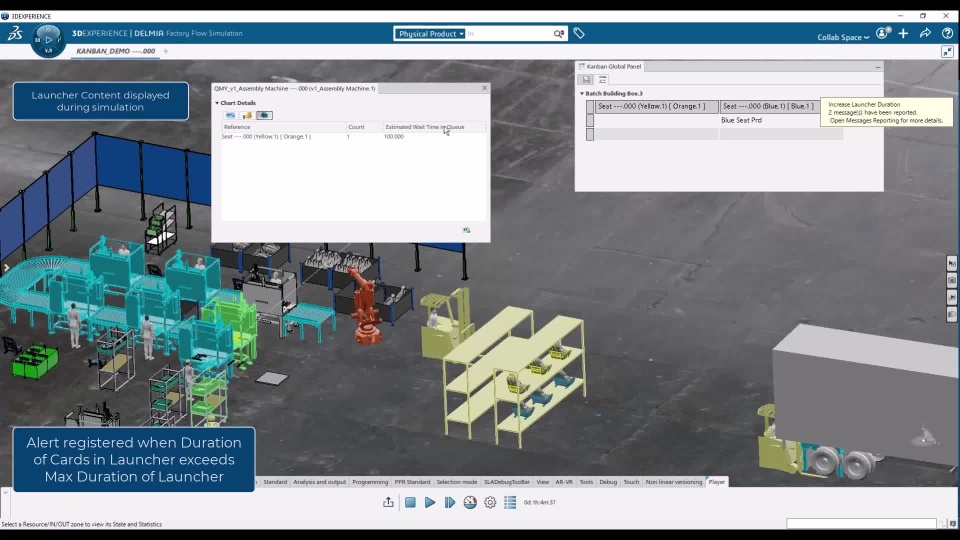Close the Assembly Machine chart panel
This screenshot has height=540, width=960.
tap(484, 88)
